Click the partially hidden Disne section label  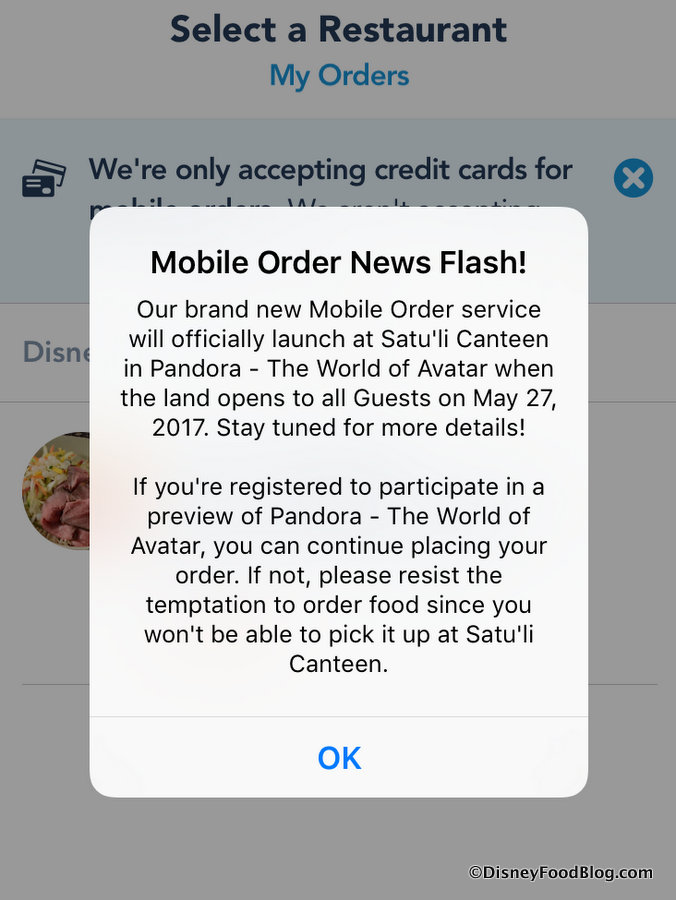(56, 352)
